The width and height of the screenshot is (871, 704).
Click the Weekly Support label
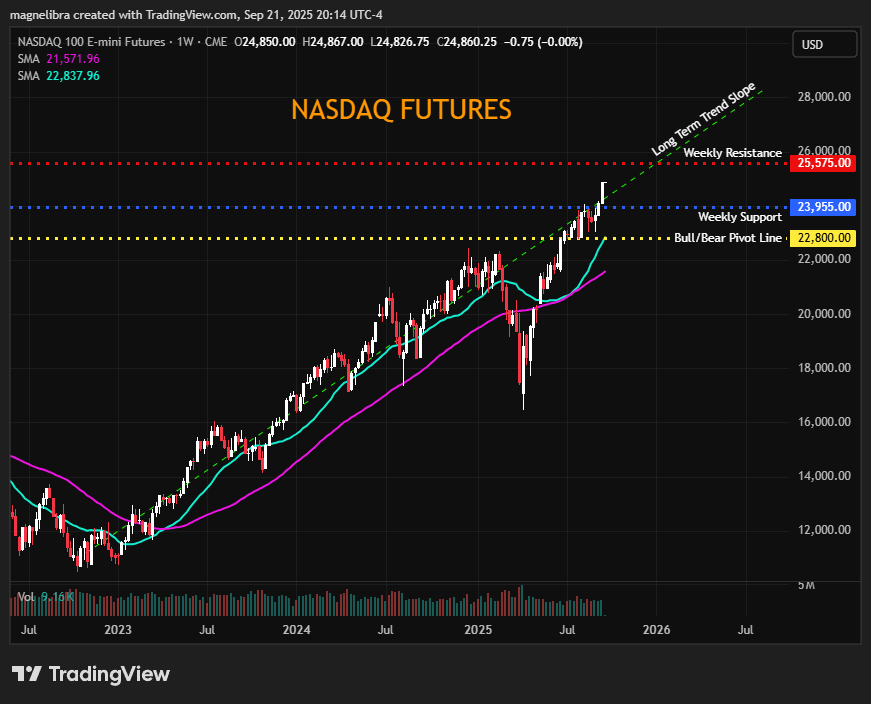[x=740, y=217]
